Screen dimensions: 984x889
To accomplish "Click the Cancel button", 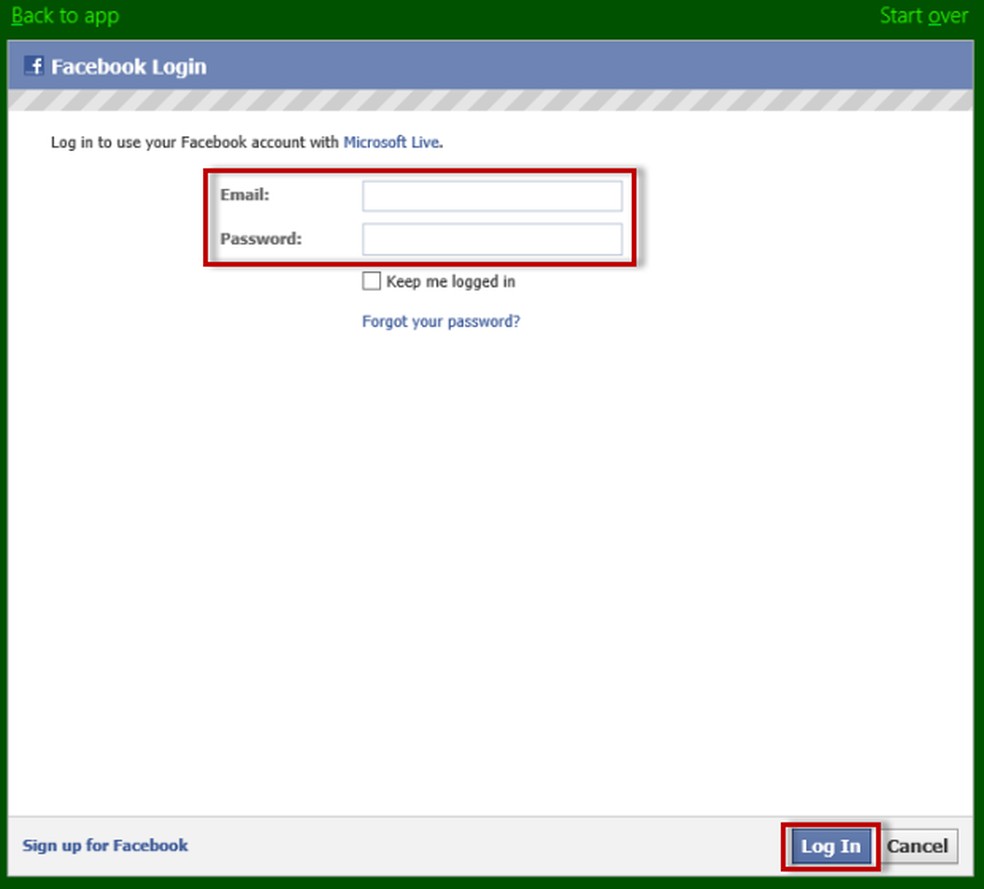I will [x=917, y=846].
